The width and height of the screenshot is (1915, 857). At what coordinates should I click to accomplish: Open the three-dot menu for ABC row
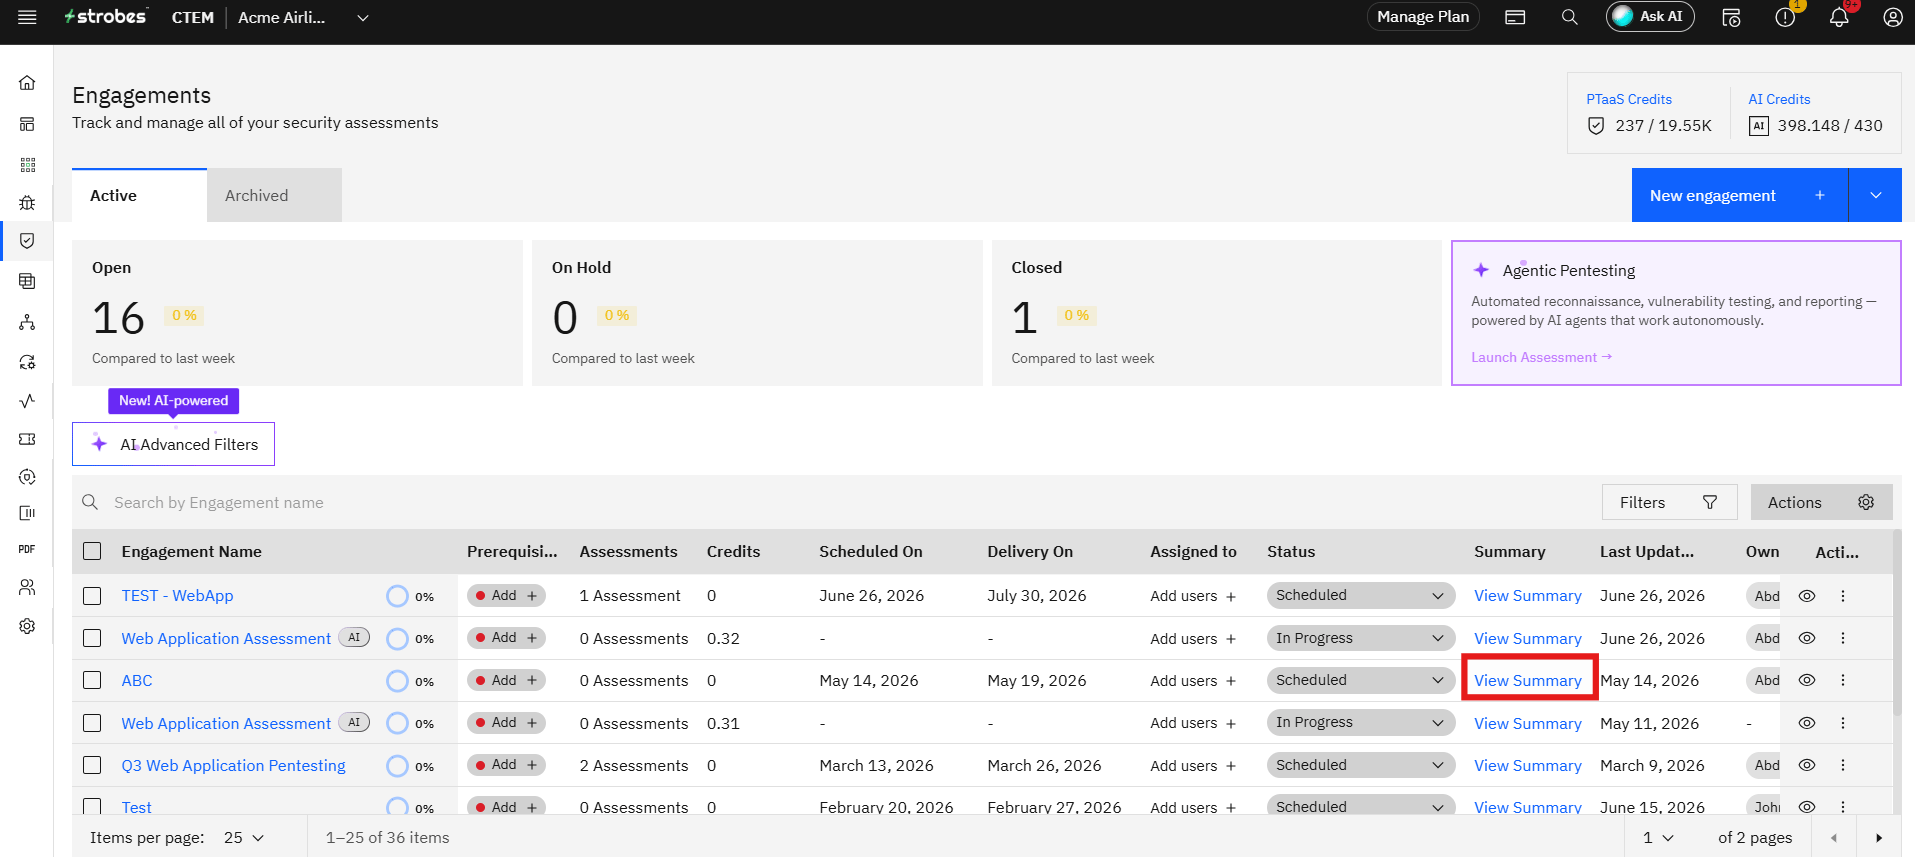(x=1843, y=680)
